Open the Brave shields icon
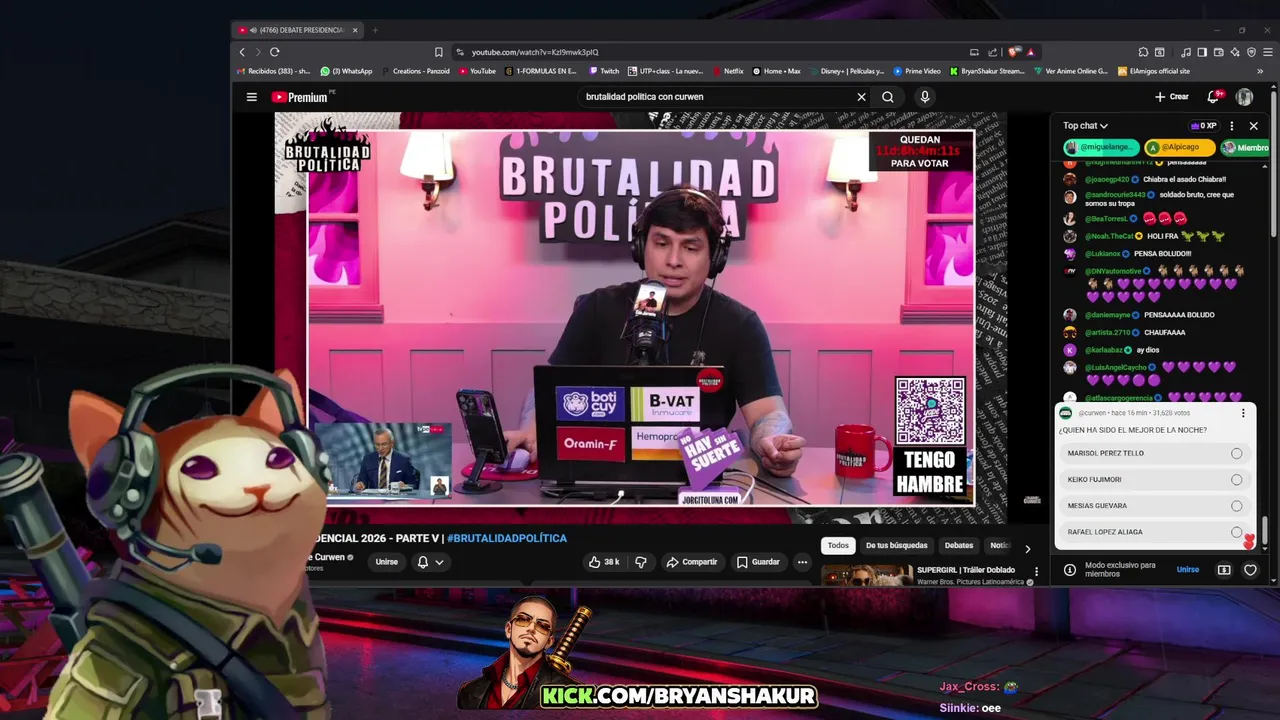 point(1015,52)
